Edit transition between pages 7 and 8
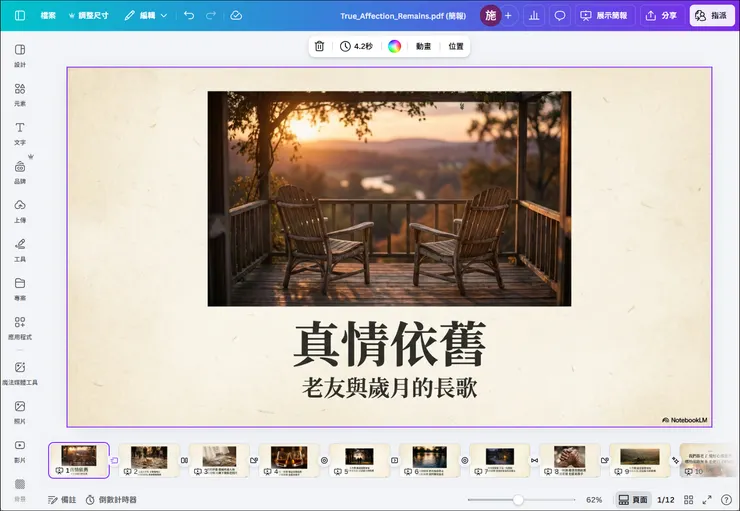Screen dimensions: 740x511 [x=535, y=460]
